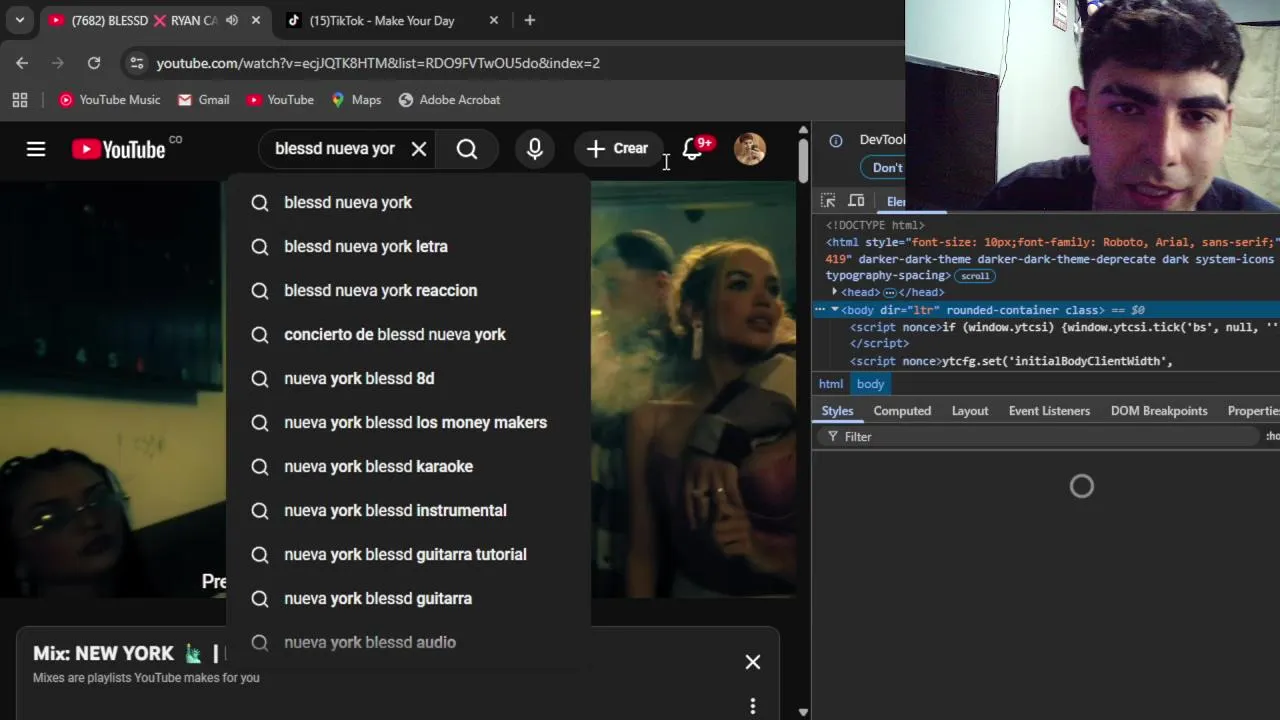This screenshot has width=1280, height=720.
Task: Choose suggestion 'nueva york blessd audio'
Action: [409, 642]
